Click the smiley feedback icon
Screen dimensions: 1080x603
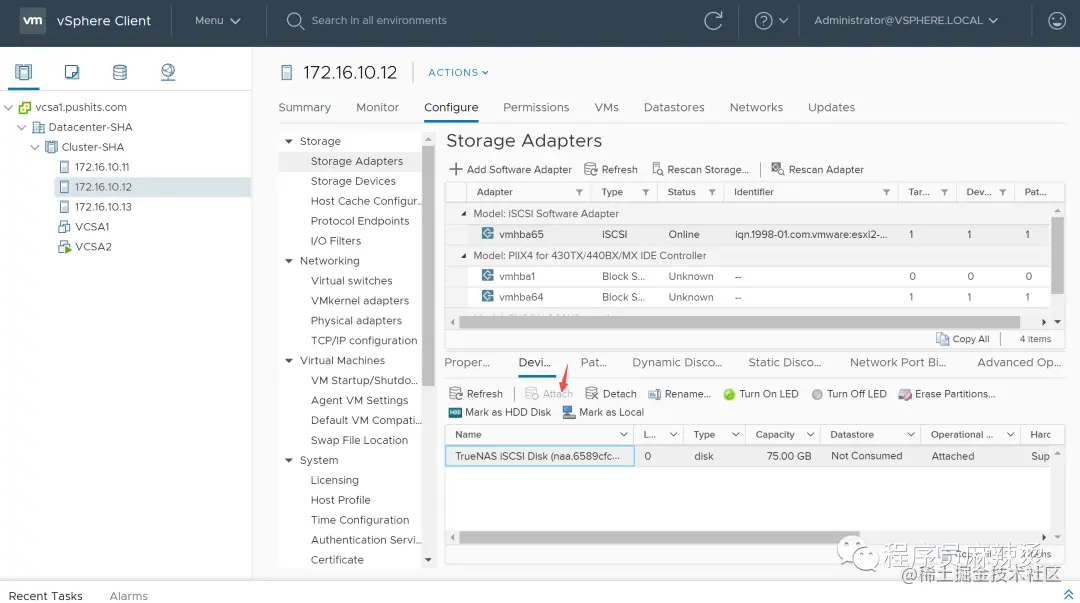click(1057, 21)
